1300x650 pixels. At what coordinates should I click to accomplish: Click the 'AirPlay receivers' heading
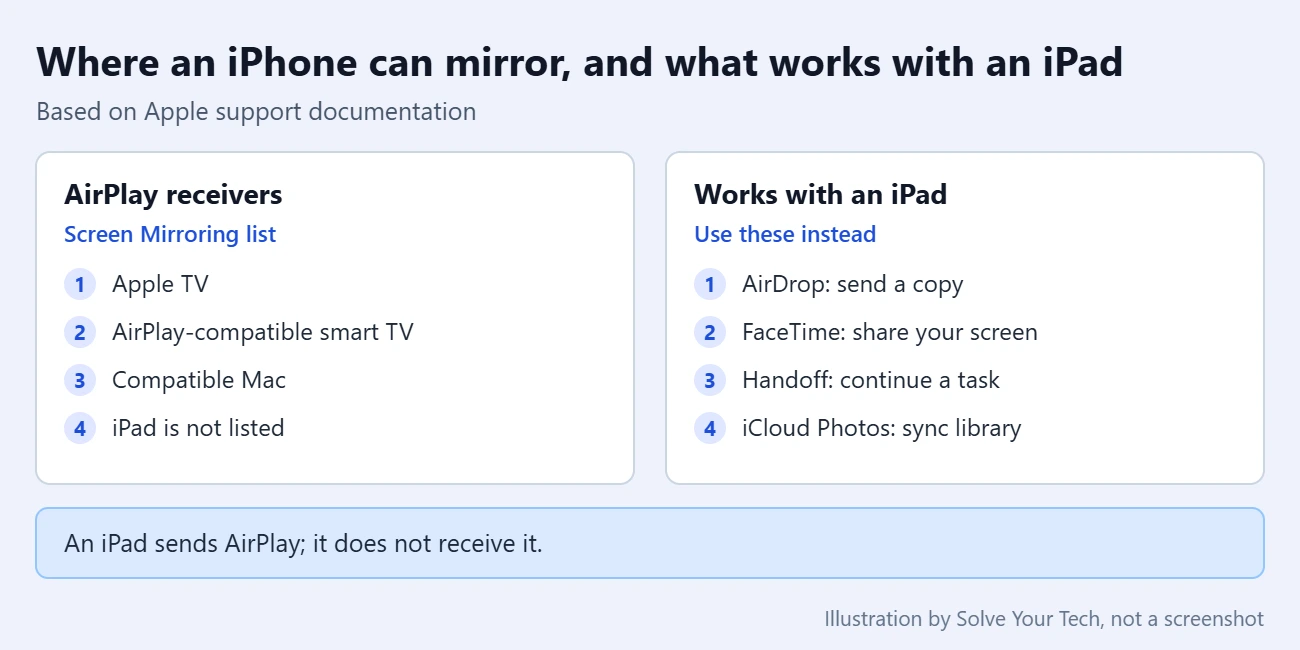[173, 194]
